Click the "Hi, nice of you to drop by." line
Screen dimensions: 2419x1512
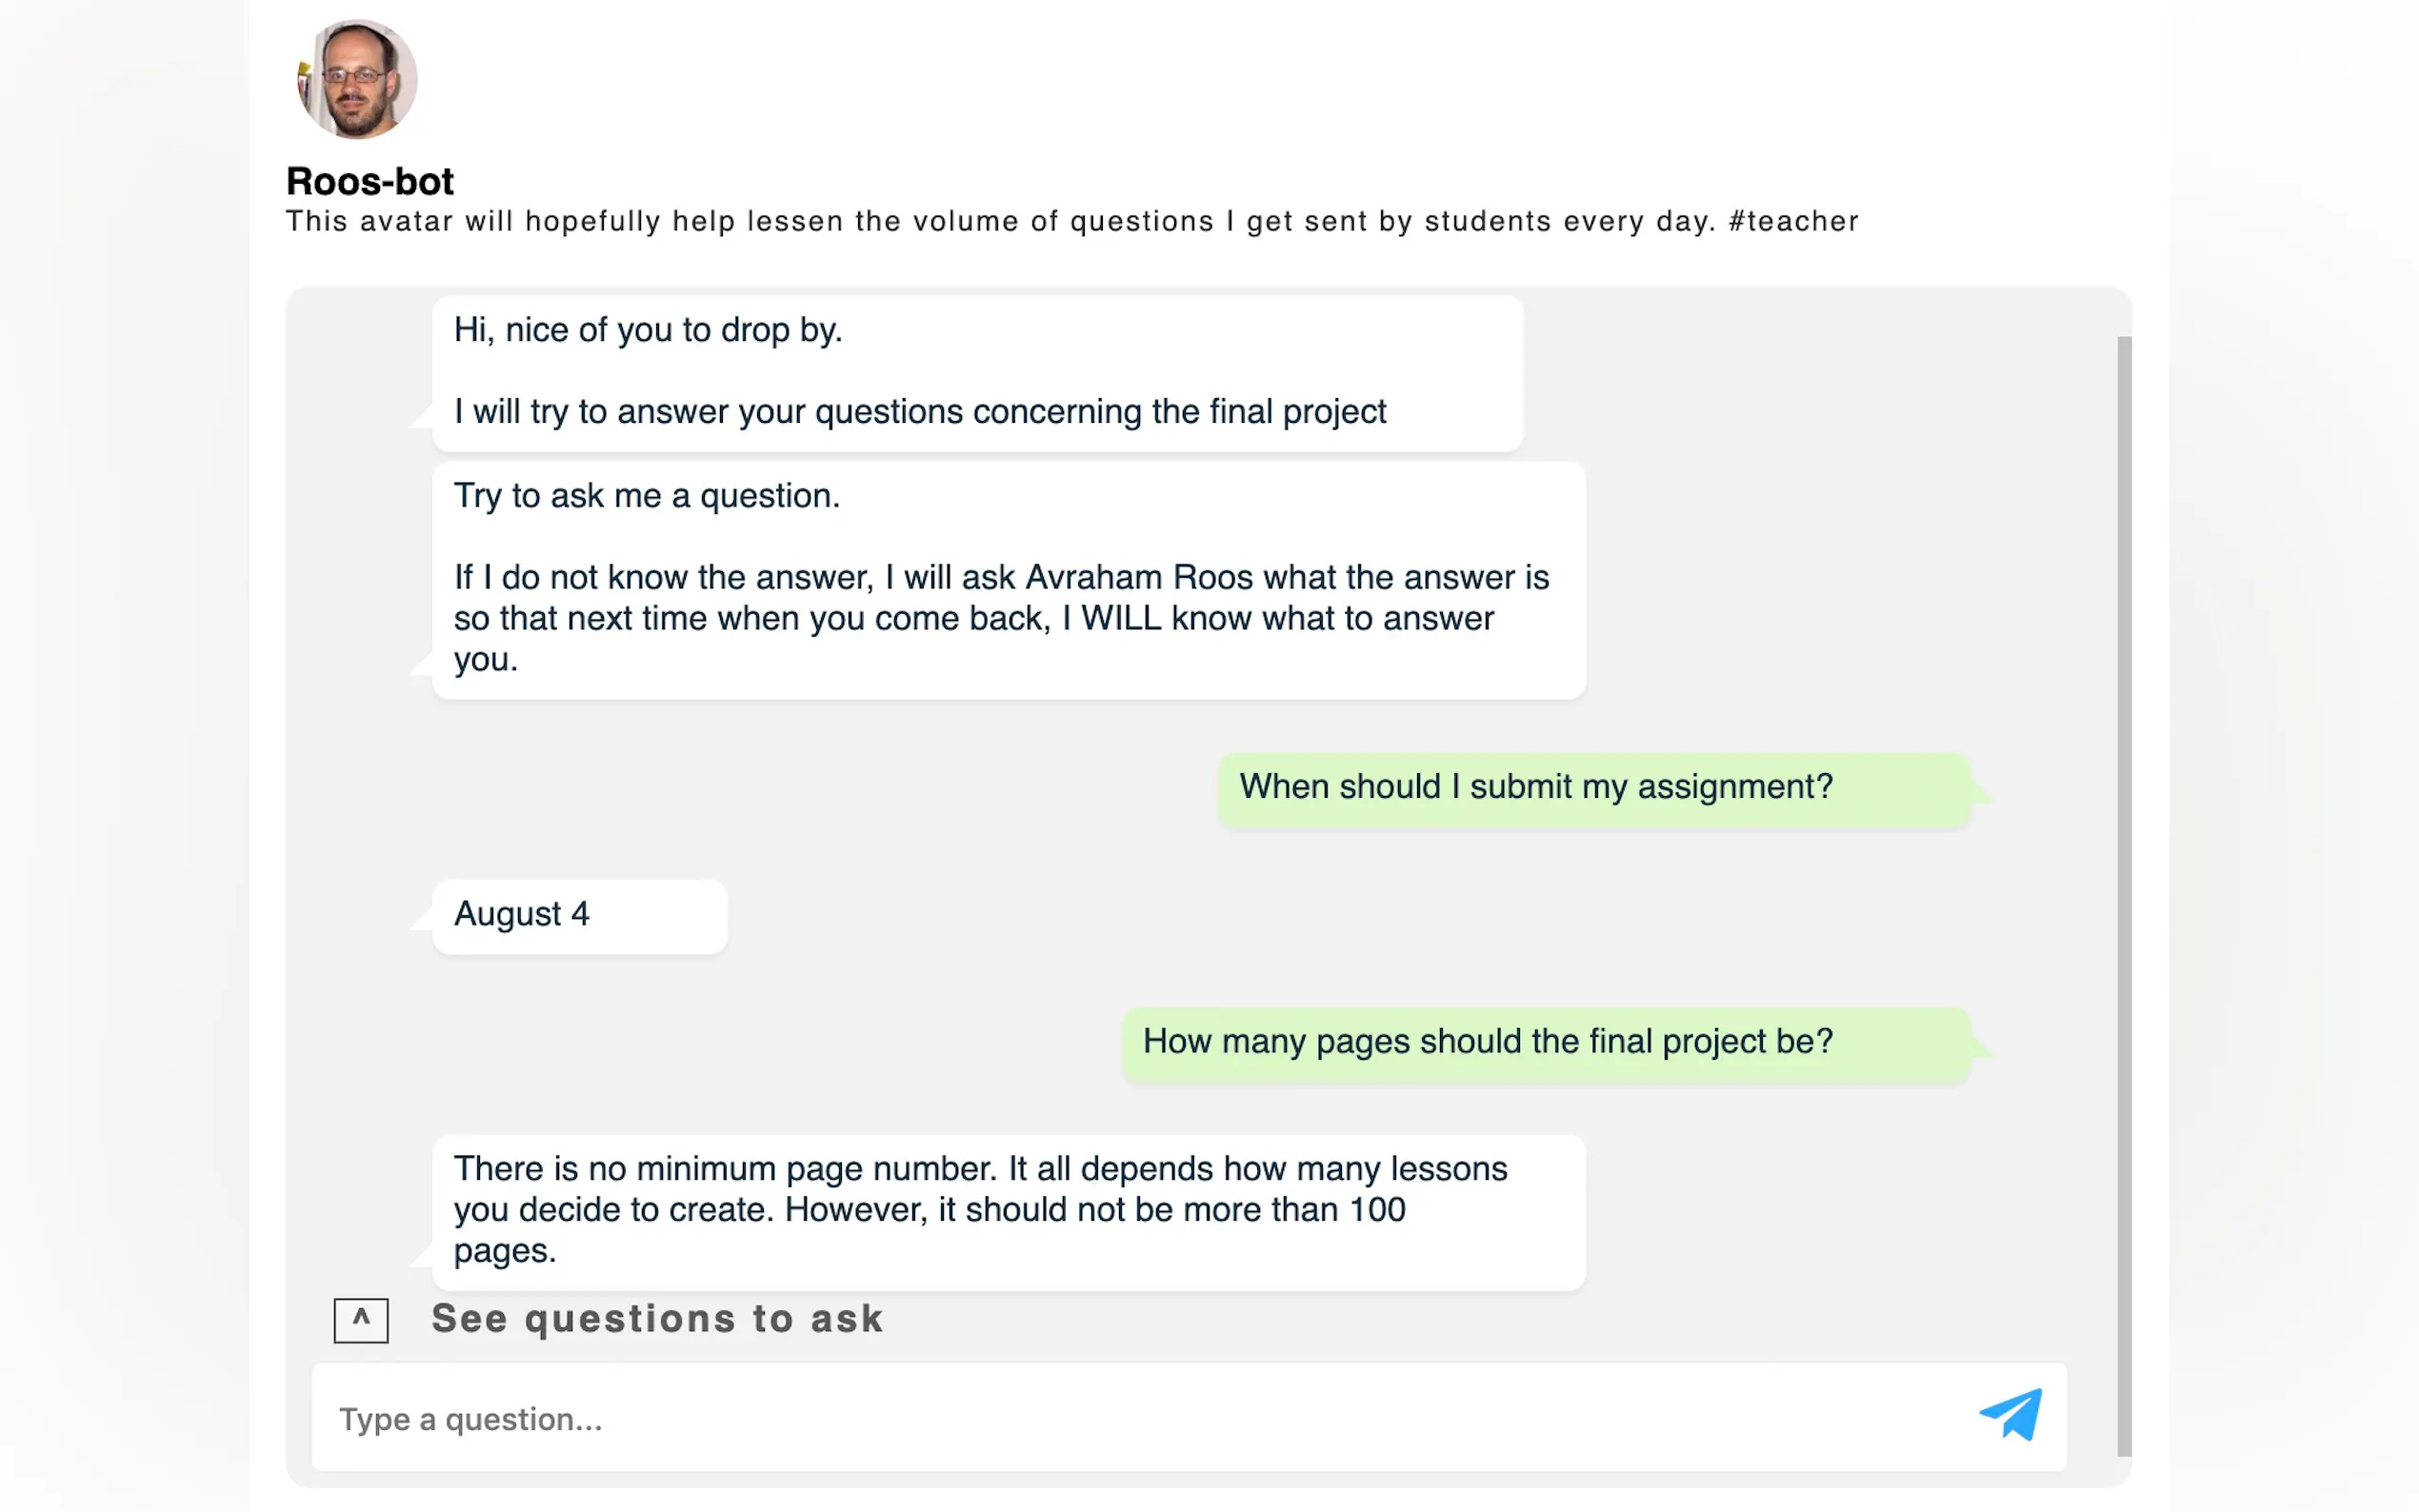click(648, 330)
